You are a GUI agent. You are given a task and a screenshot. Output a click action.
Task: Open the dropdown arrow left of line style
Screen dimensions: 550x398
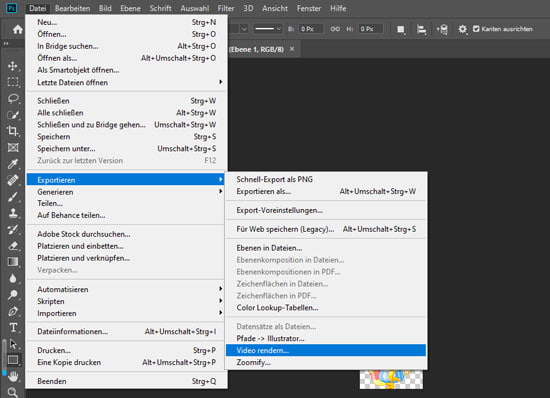pyautogui.click(x=244, y=29)
